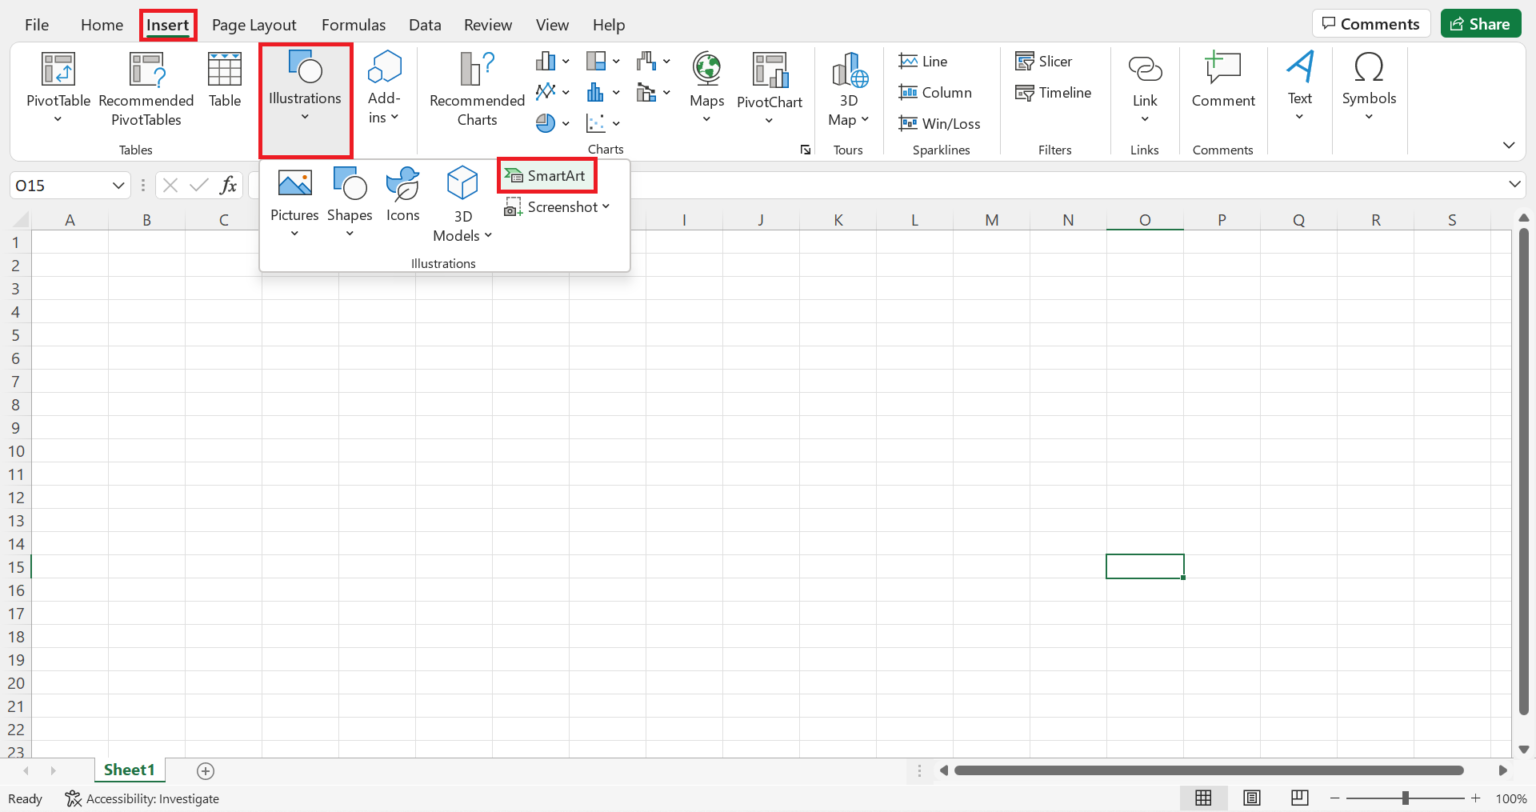This screenshot has height=812, width=1536.
Task: Expand the Screenshot dropdown
Action: tap(557, 207)
